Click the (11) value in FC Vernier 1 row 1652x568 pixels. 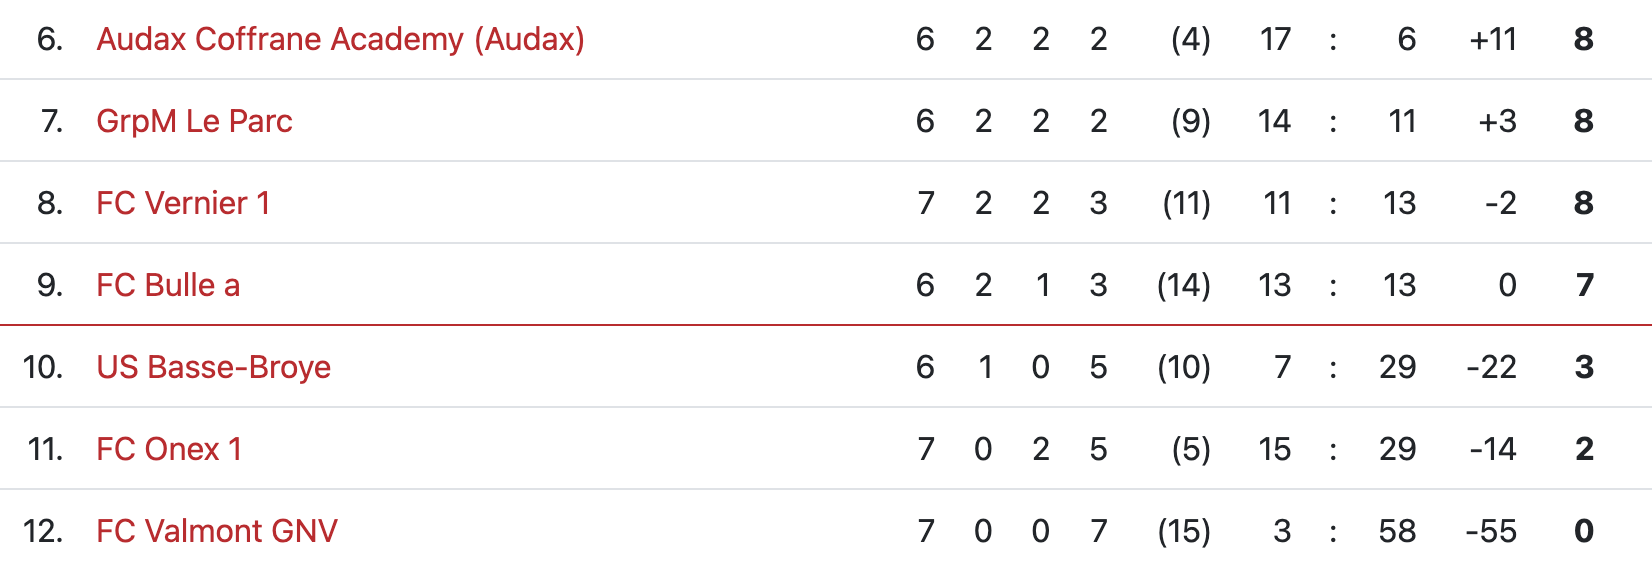[x=1186, y=203]
